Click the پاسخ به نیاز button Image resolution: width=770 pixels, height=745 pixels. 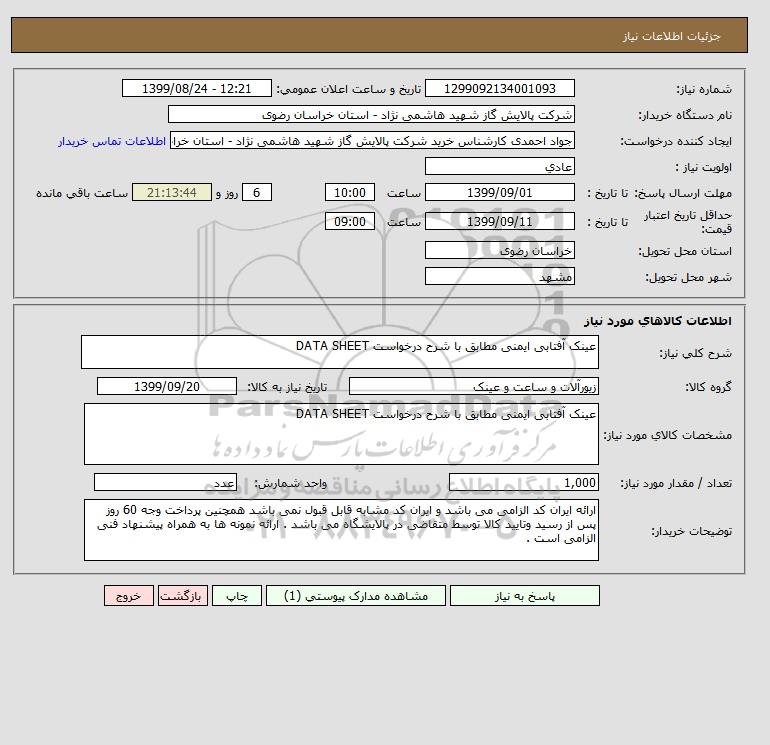click(x=524, y=596)
